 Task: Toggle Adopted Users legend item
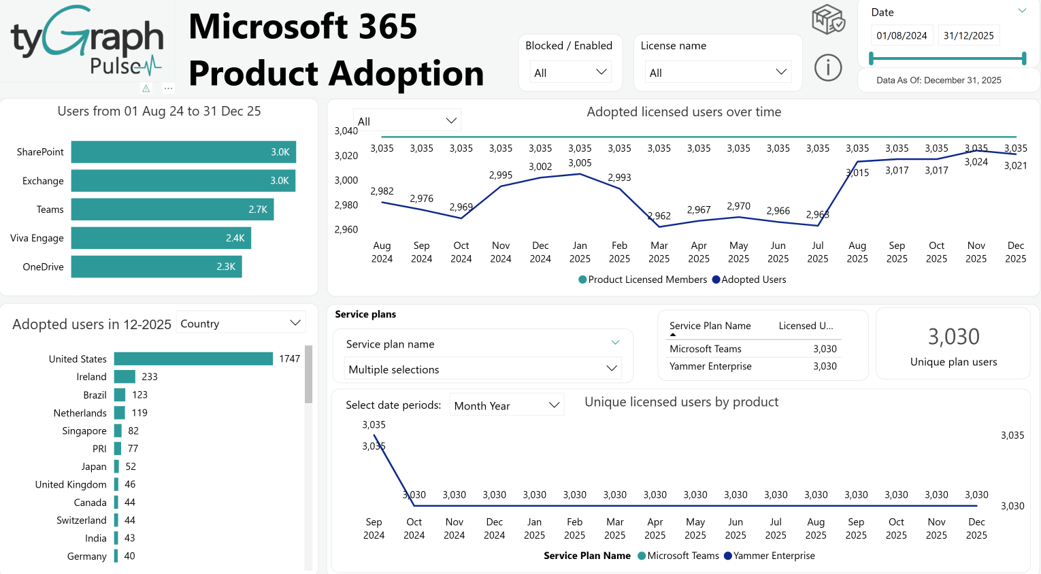click(x=749, y=279)
